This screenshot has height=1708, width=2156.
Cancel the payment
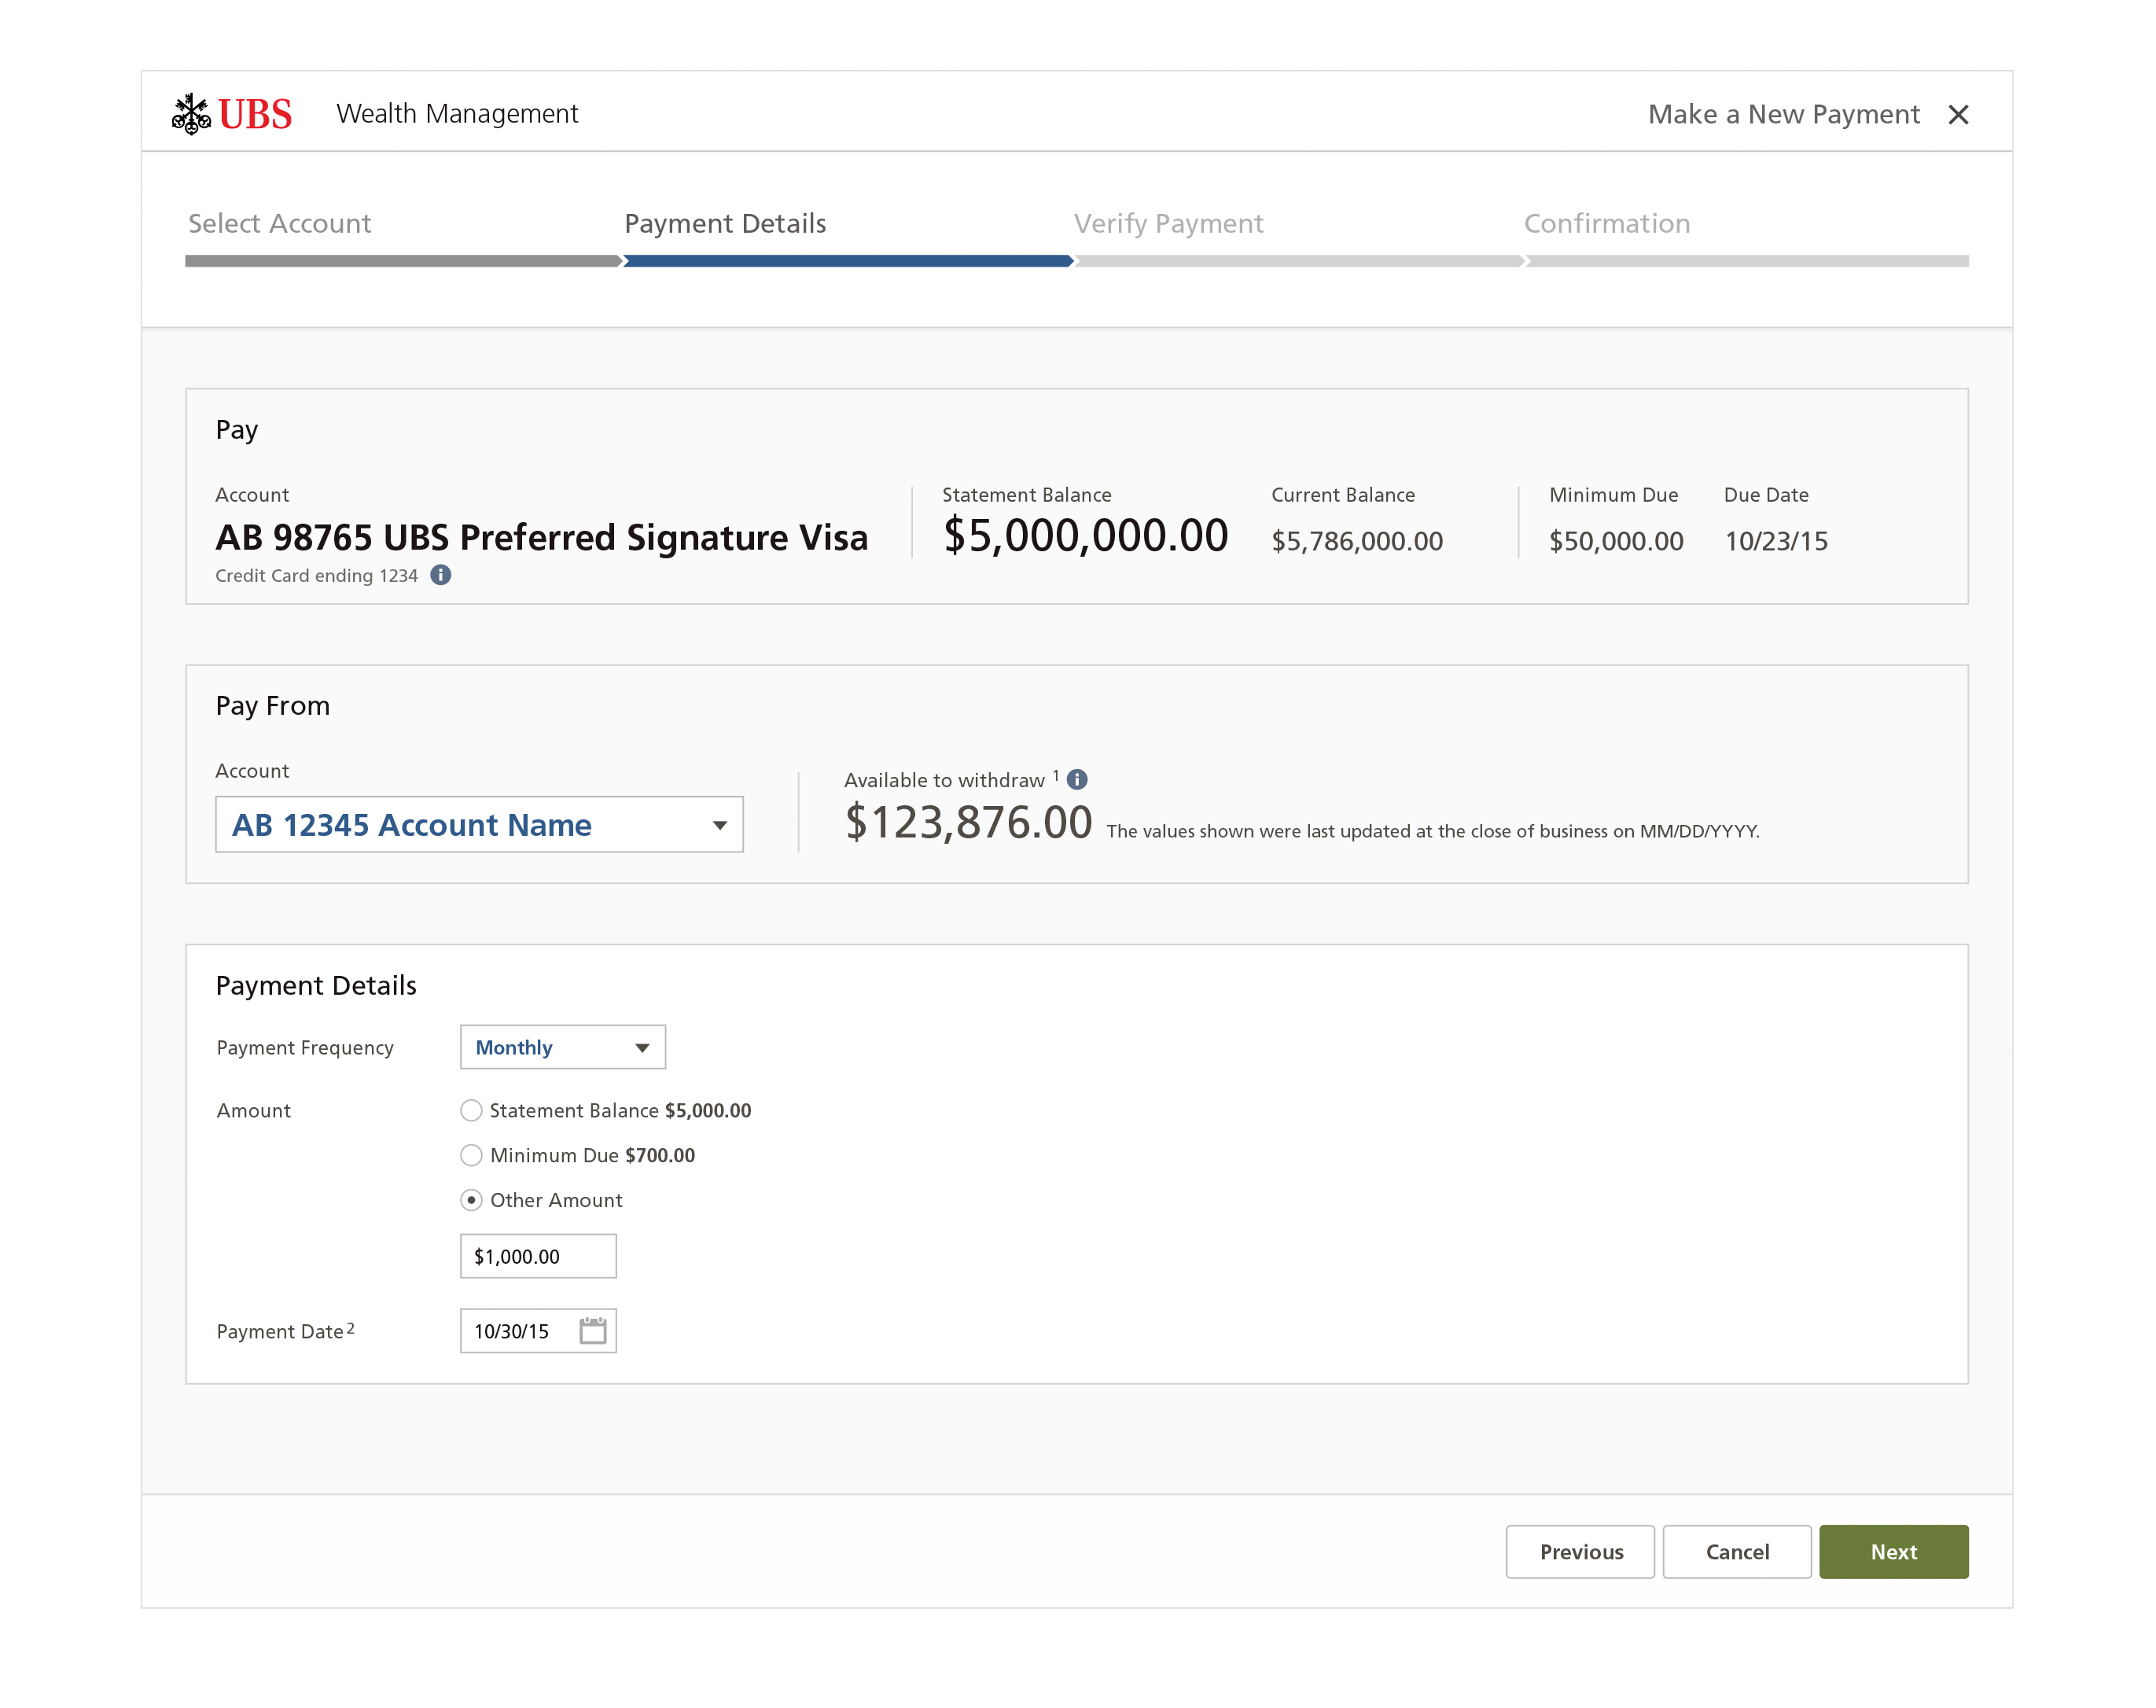(1736, 1551)
